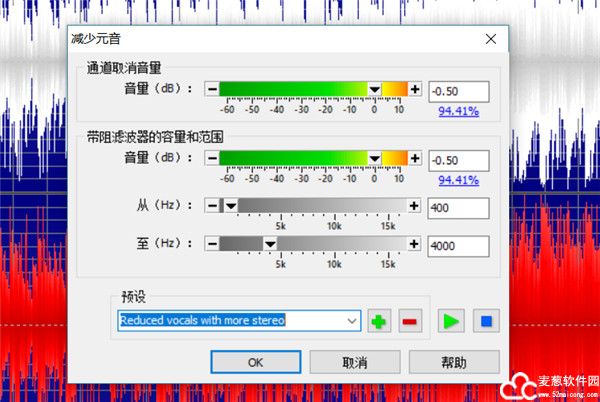Click 94.41% link under band-stop filter volume
The height and width of the screenshot is (402, 600).
[x=458, y=180]
